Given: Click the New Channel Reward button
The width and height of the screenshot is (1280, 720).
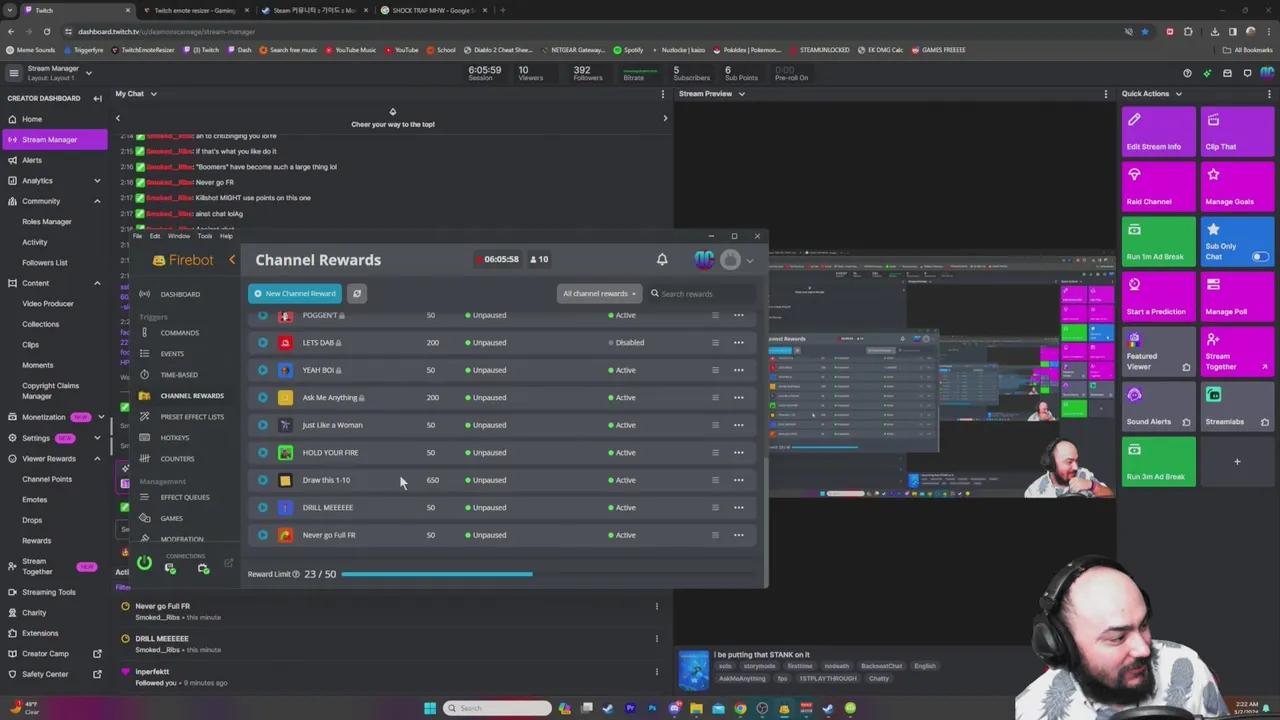Looking at the screenshot, I should pyautogui.click(x=295, y=294).
